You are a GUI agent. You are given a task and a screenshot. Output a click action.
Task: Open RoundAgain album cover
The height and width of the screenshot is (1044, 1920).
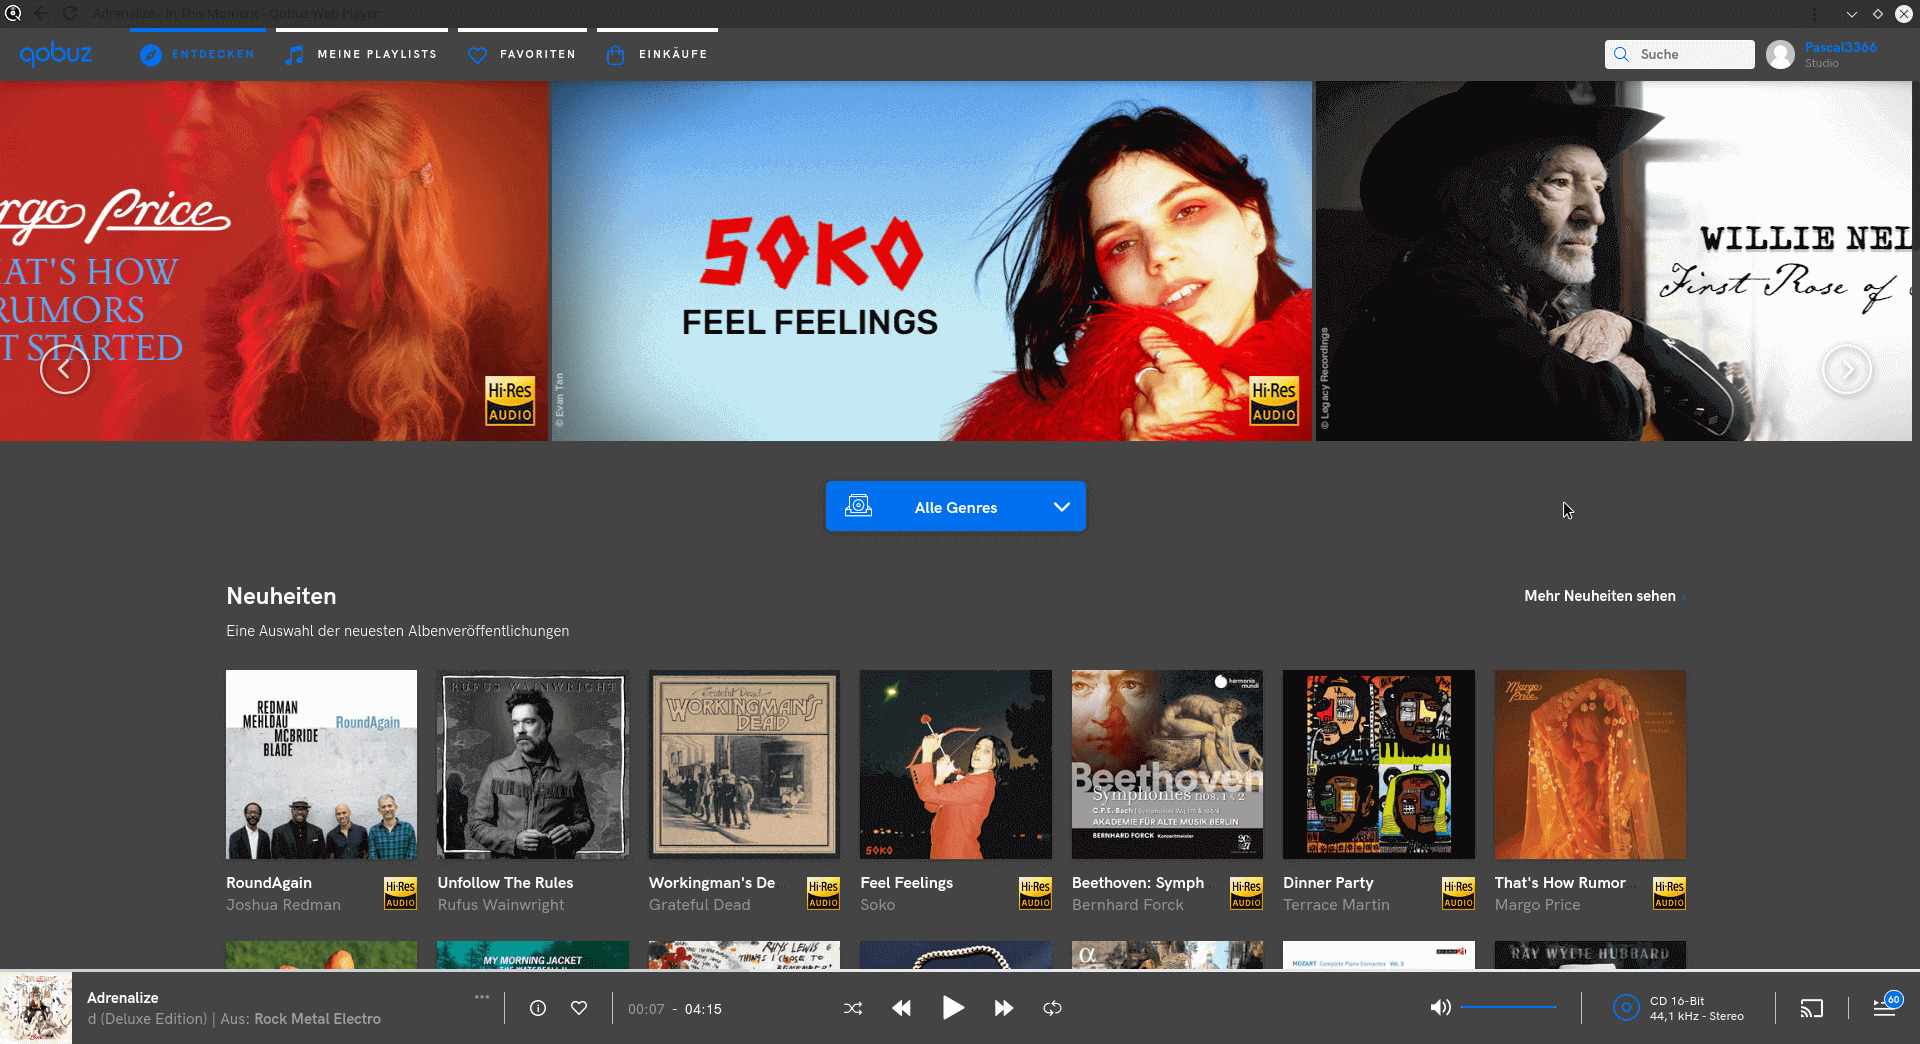321,764
